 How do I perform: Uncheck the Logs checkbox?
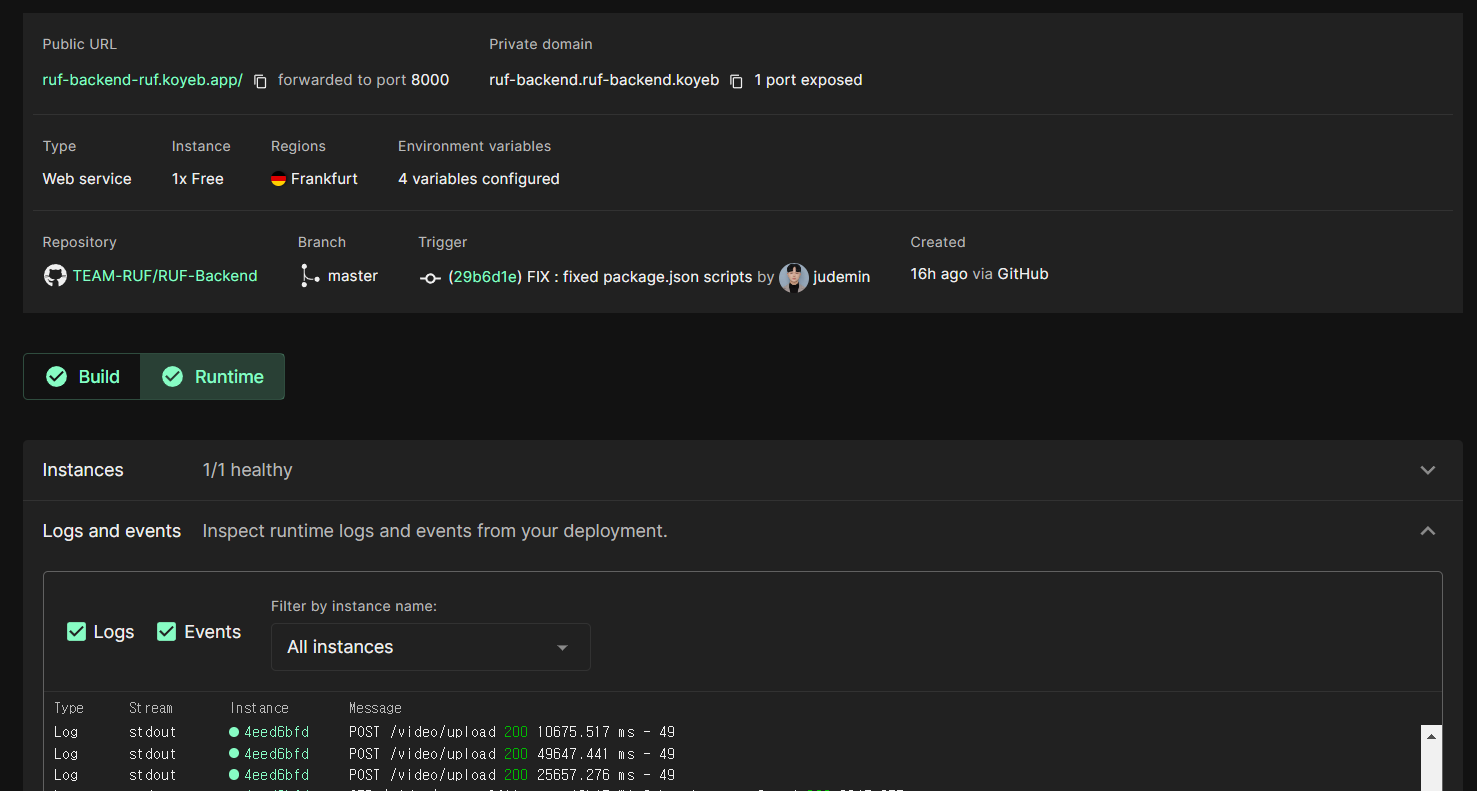(76, 631)
